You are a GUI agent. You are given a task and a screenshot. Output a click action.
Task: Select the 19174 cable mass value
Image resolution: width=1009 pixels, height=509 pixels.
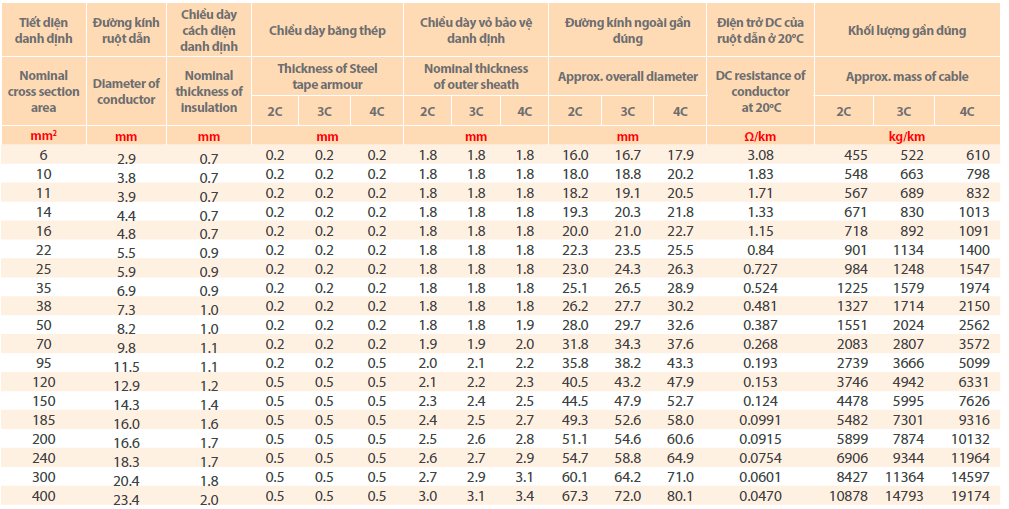tap(965, 497)
